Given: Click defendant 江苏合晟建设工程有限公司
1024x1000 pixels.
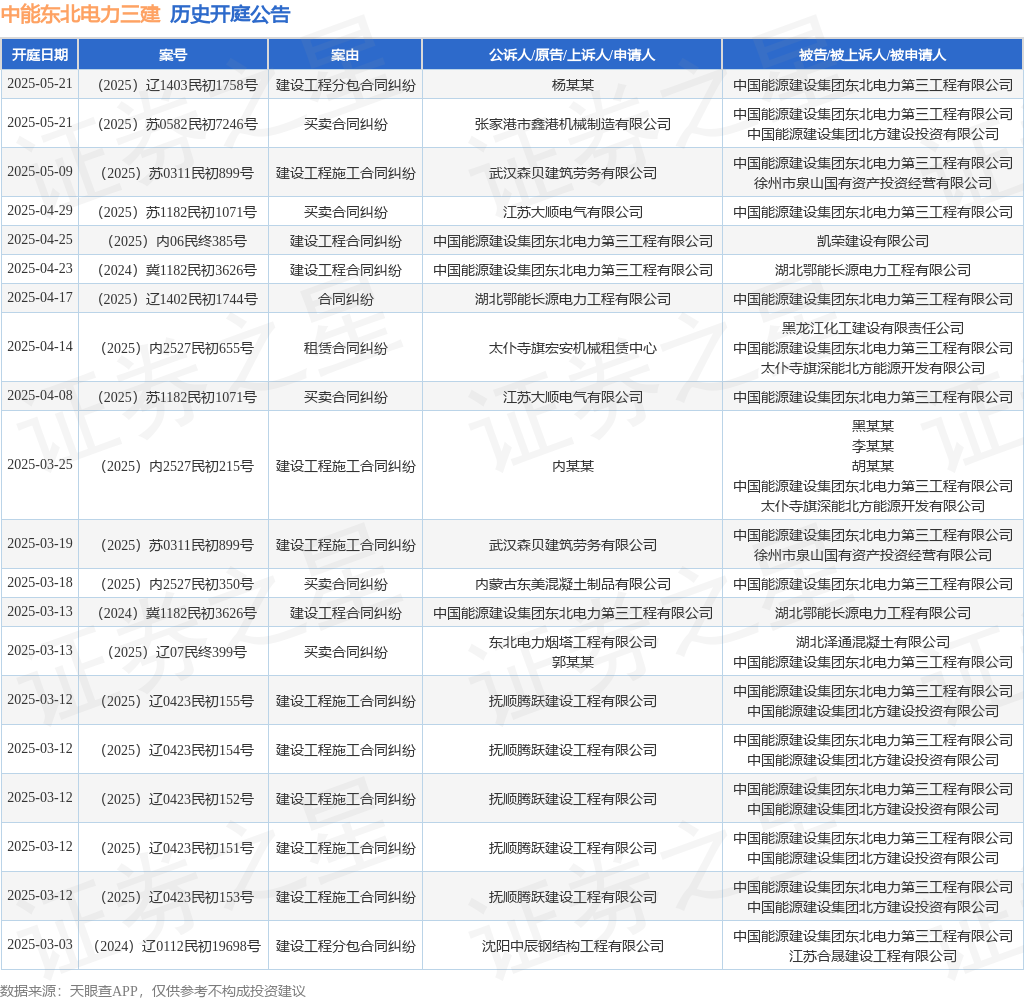Looking at the screenshot, I should point(872,956).
